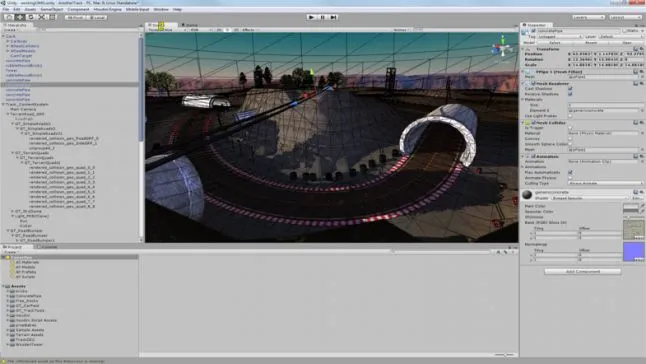
Task: Open the Help menu
Action: (177, 9)
